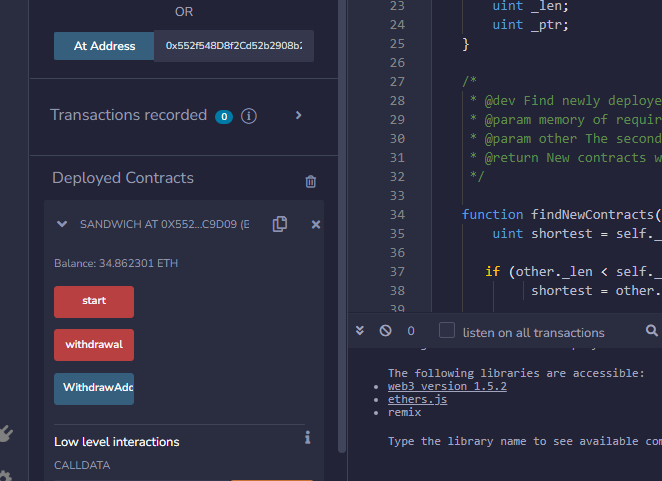Click line number 37 in gutter

point(397,272)
